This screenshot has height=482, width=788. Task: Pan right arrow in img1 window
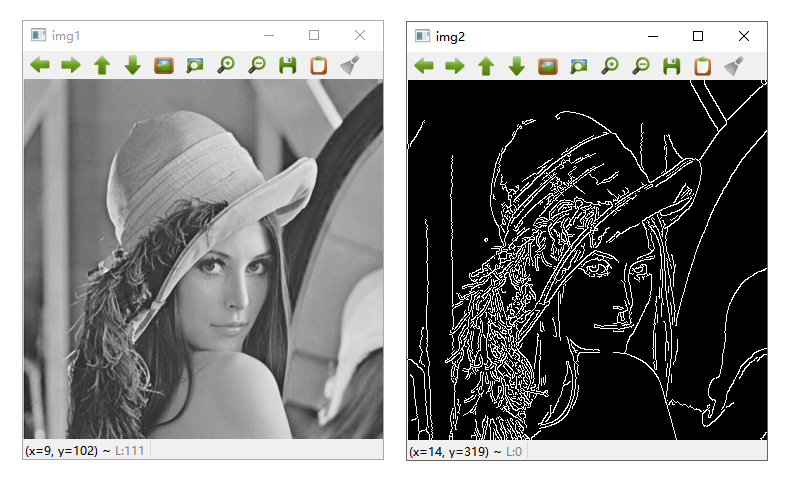(x=71, y=65)
